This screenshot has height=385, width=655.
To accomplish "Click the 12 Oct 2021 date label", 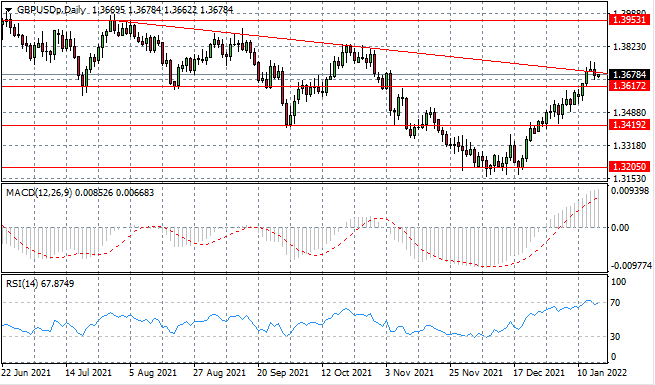I will (x=346, y=372).
